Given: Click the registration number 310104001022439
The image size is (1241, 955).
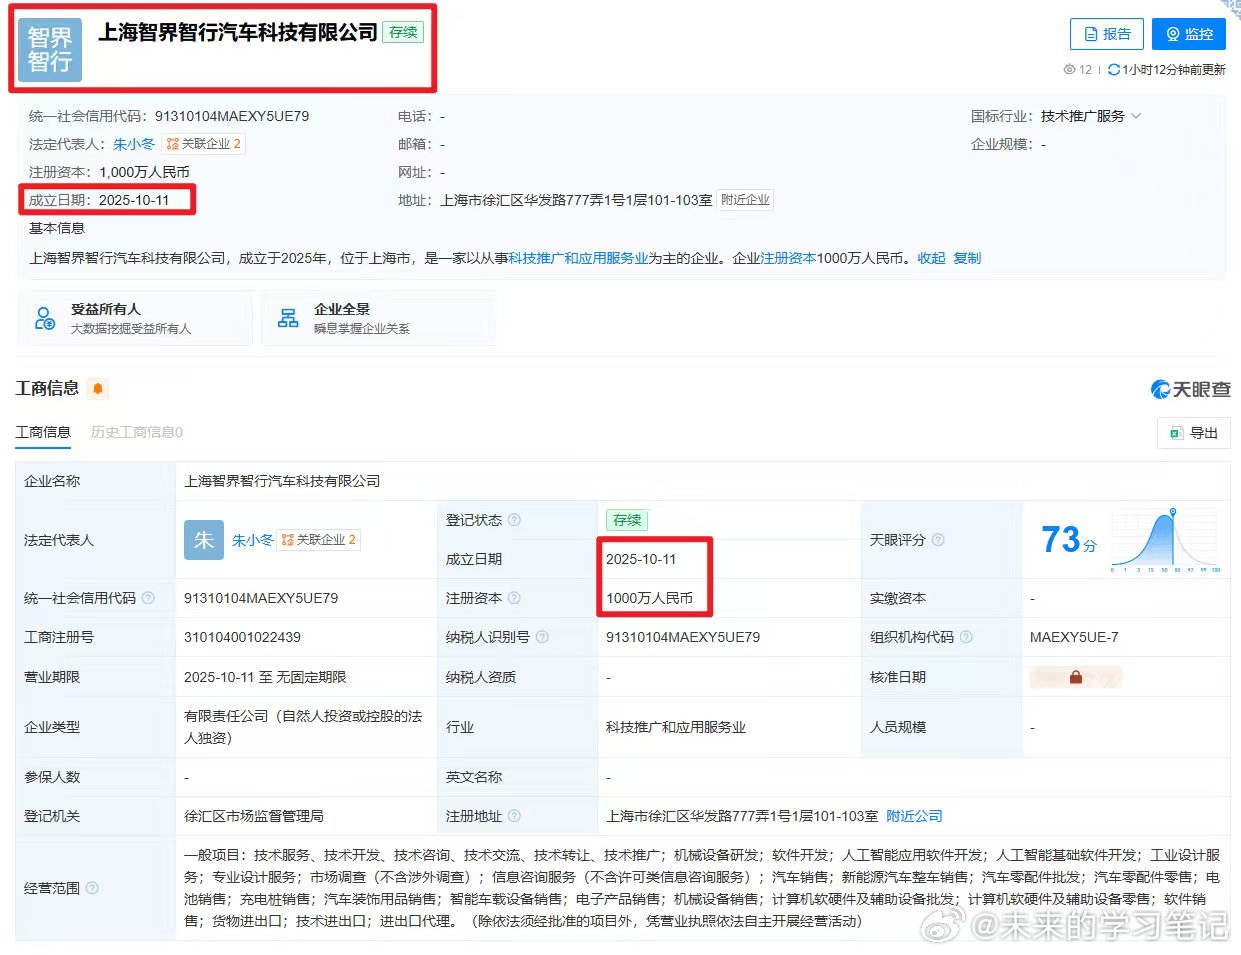Looking at the screenshot, I should click(x=242, y=637).
